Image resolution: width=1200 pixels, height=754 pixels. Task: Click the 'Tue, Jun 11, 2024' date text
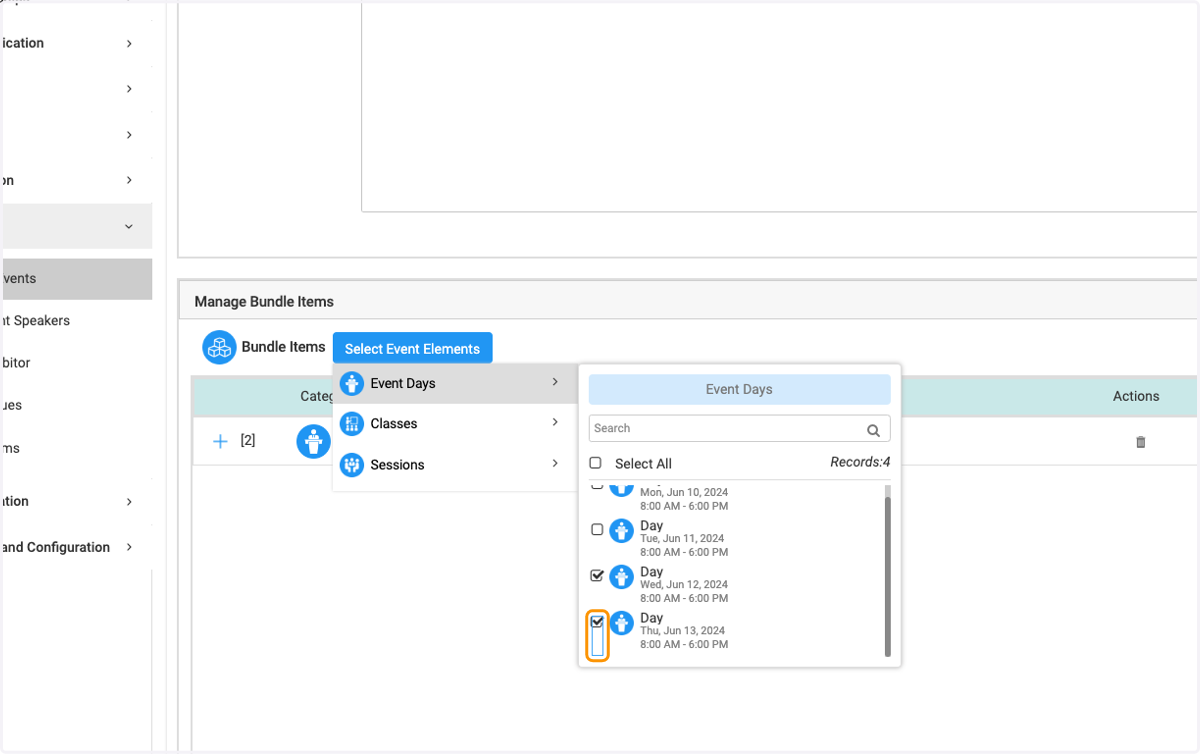[682, 539]
